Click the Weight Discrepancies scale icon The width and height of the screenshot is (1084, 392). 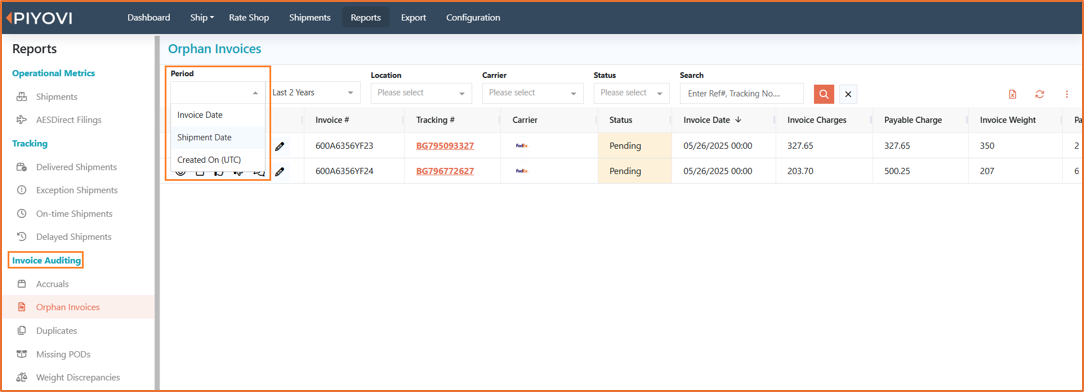click(x=21, y=377)
